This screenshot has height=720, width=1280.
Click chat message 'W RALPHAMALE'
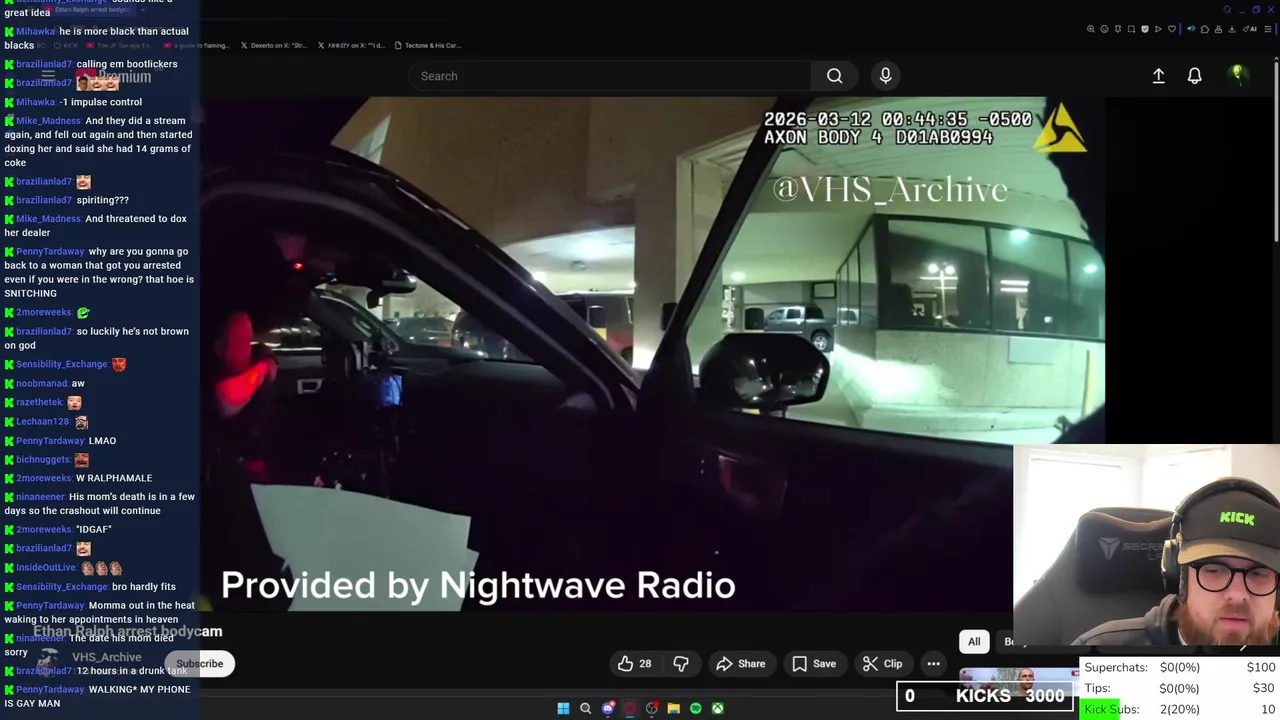(x=114, y=478)
